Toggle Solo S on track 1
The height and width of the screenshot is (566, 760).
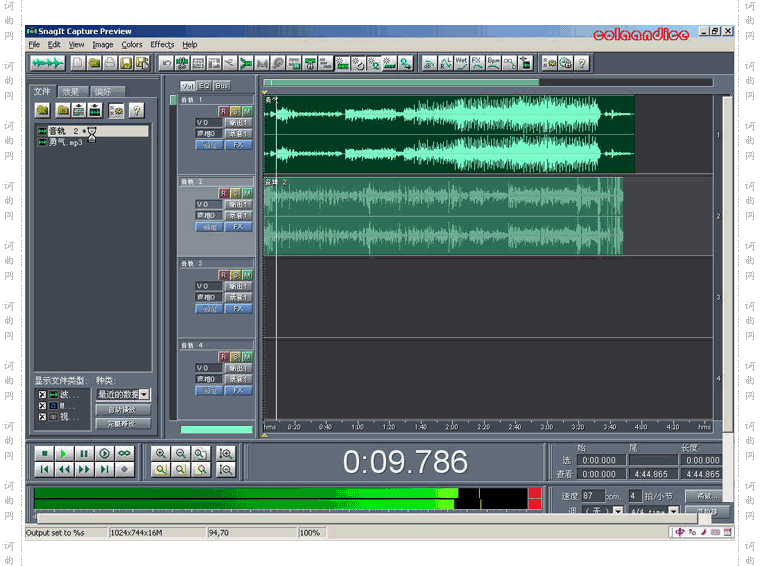(235, 111)
